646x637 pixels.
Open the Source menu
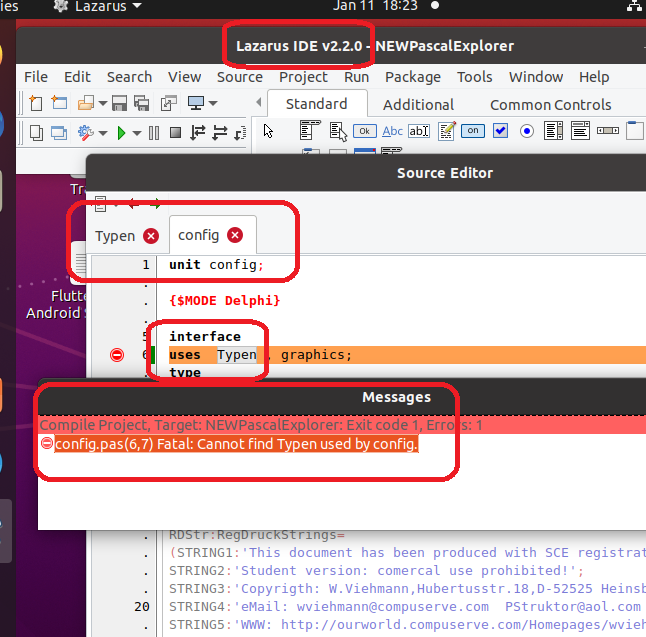pyautogui.click(x=240, y=77)
